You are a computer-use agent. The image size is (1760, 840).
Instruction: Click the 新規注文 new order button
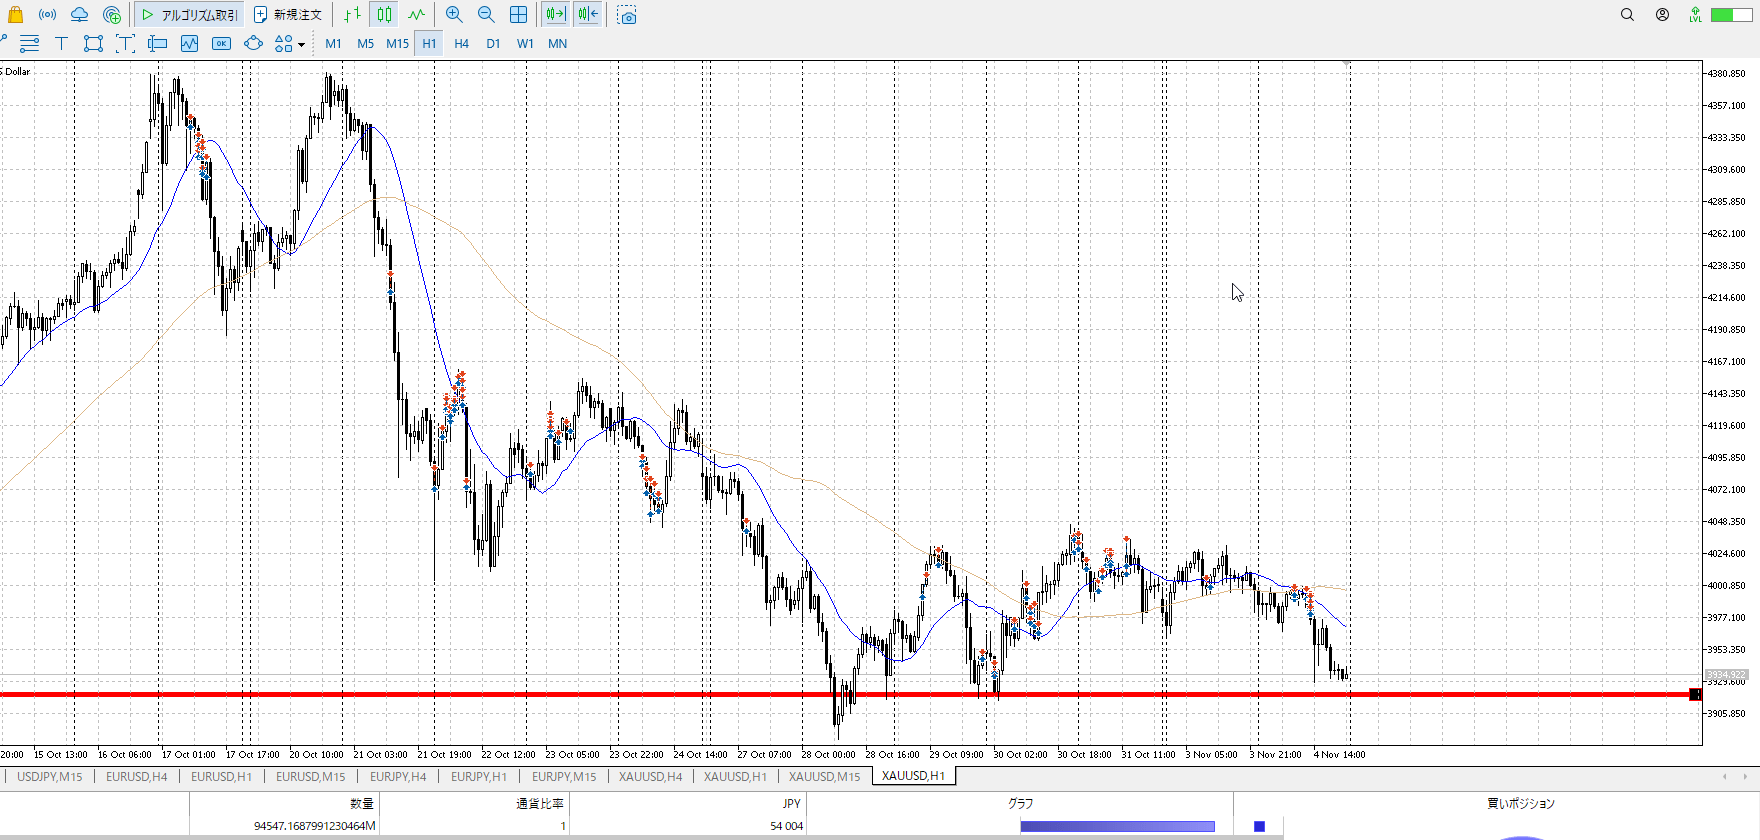click(288, 15)
